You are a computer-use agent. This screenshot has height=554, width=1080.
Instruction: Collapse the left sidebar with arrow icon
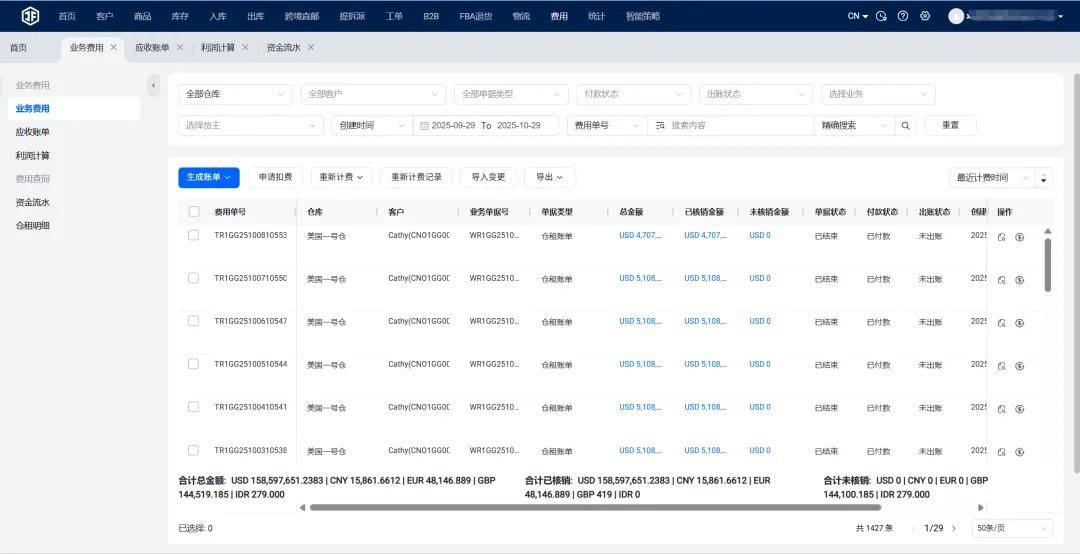pos(153,86)
